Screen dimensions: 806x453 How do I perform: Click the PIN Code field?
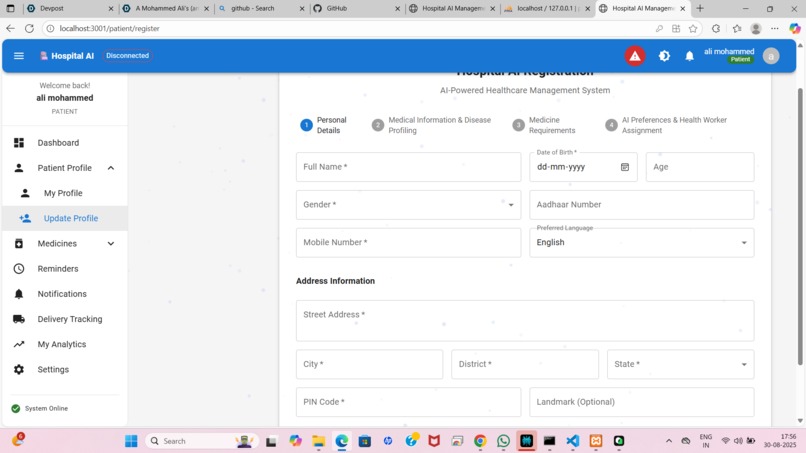(x=408, y=402)
